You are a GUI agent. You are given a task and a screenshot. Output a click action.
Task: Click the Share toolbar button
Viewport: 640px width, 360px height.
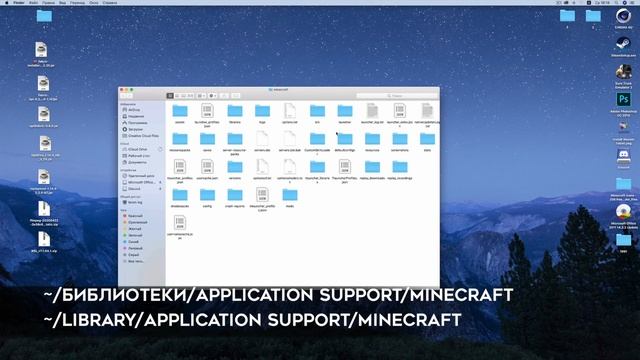[x=224, y=96]
